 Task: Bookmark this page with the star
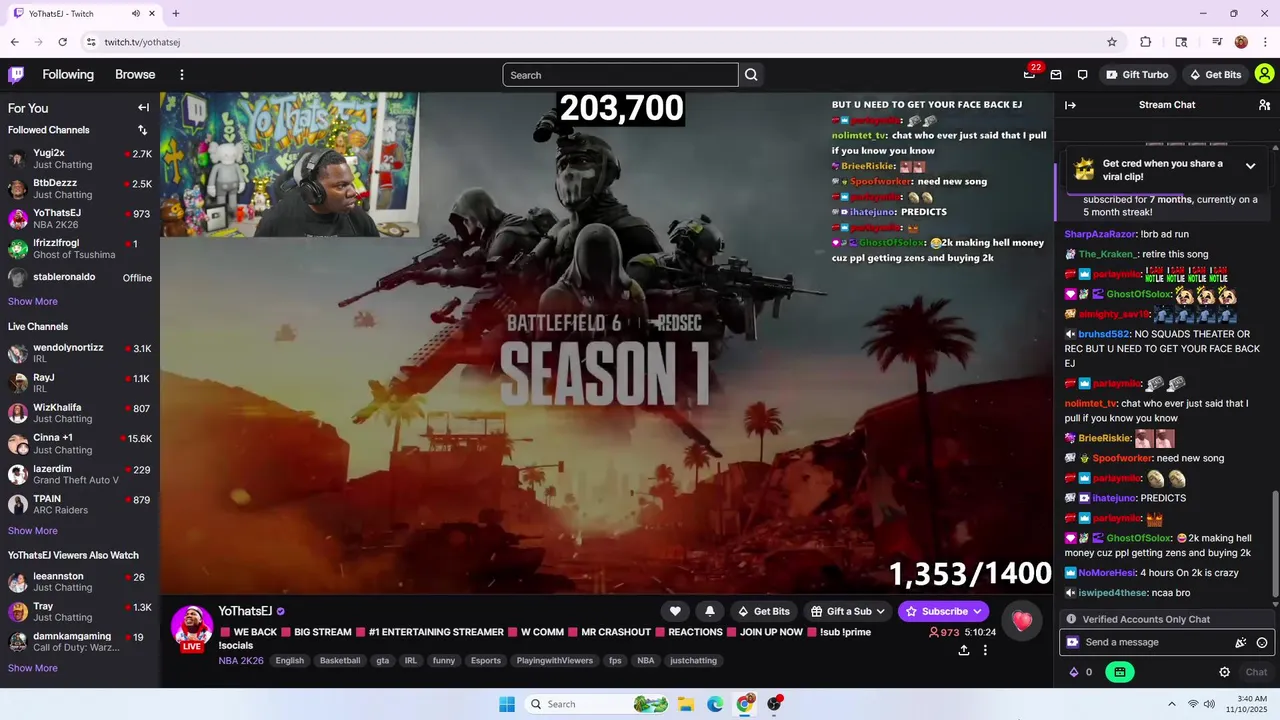(x=1111, y=42)
